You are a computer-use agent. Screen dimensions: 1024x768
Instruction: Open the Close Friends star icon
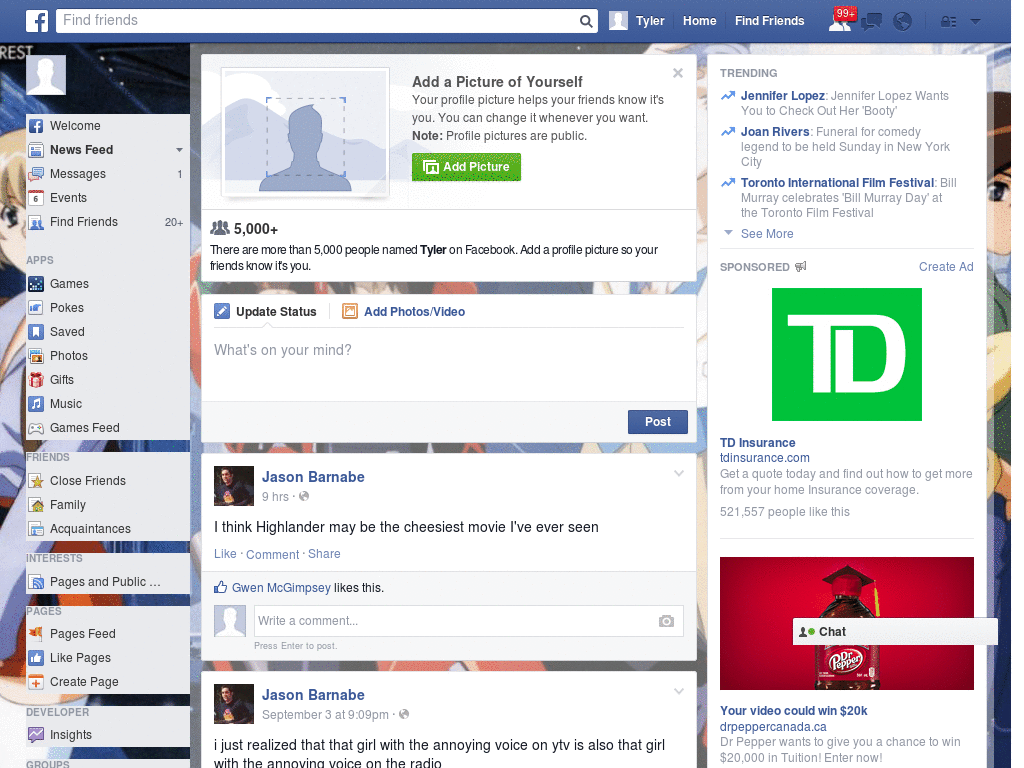[x=36, y=481]
